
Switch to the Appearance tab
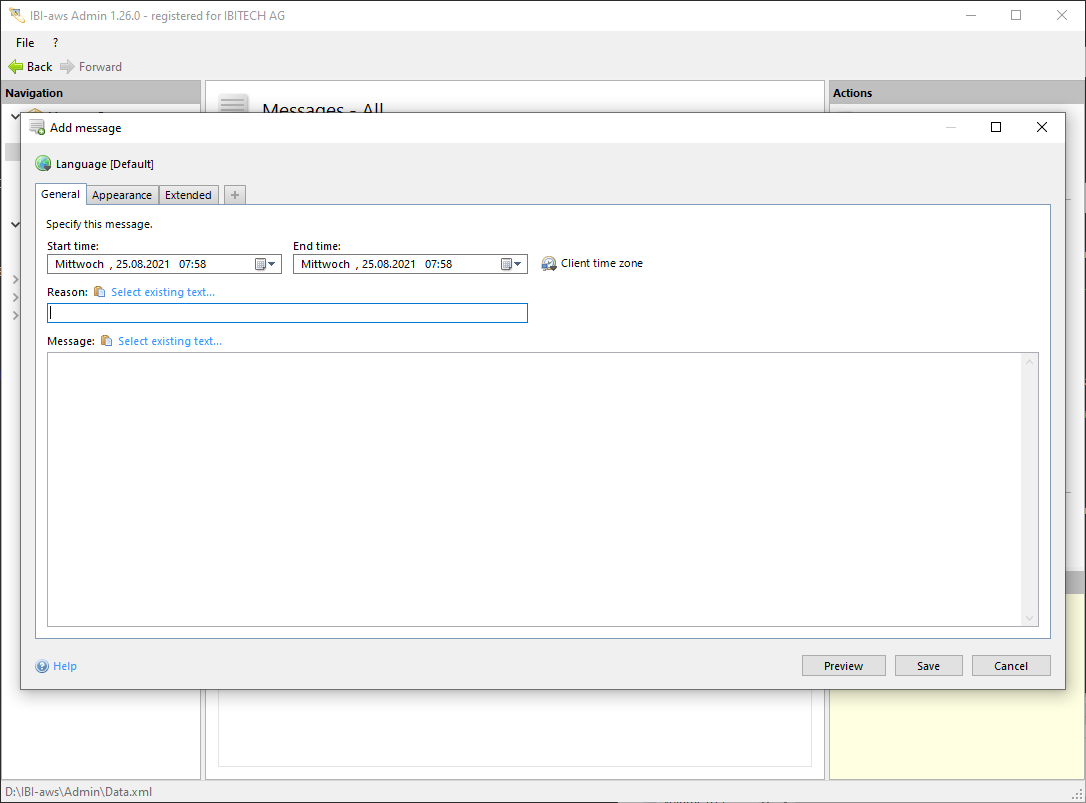[122, 195]
